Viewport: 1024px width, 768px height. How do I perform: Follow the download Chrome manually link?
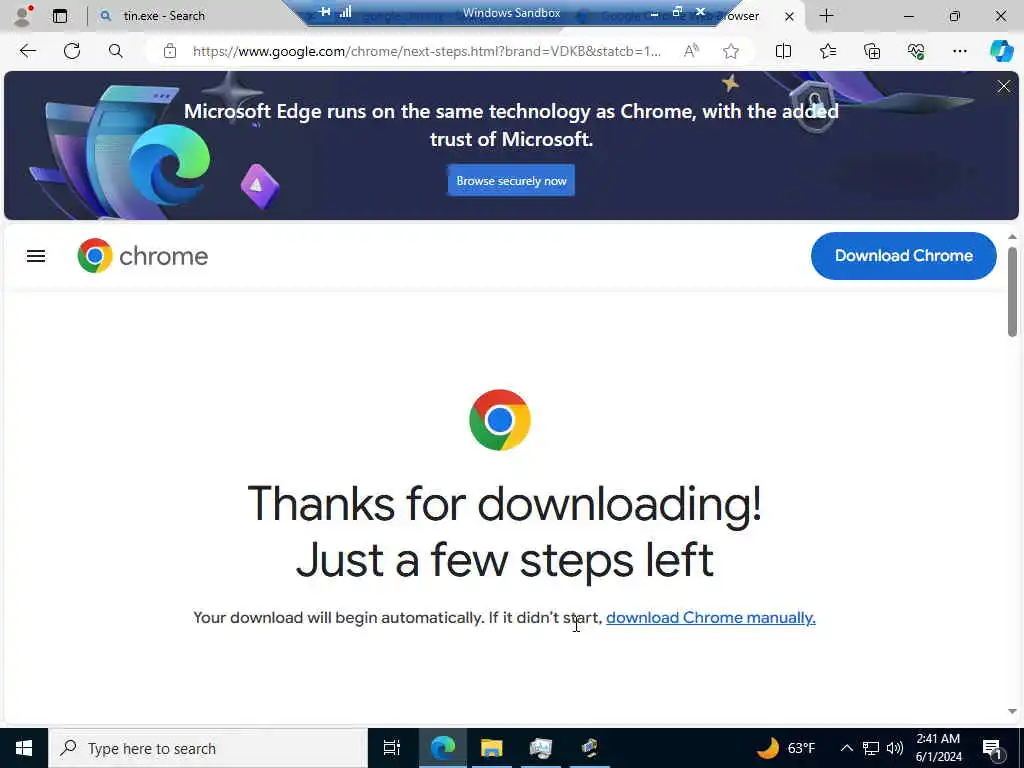(x=711, y=618)
